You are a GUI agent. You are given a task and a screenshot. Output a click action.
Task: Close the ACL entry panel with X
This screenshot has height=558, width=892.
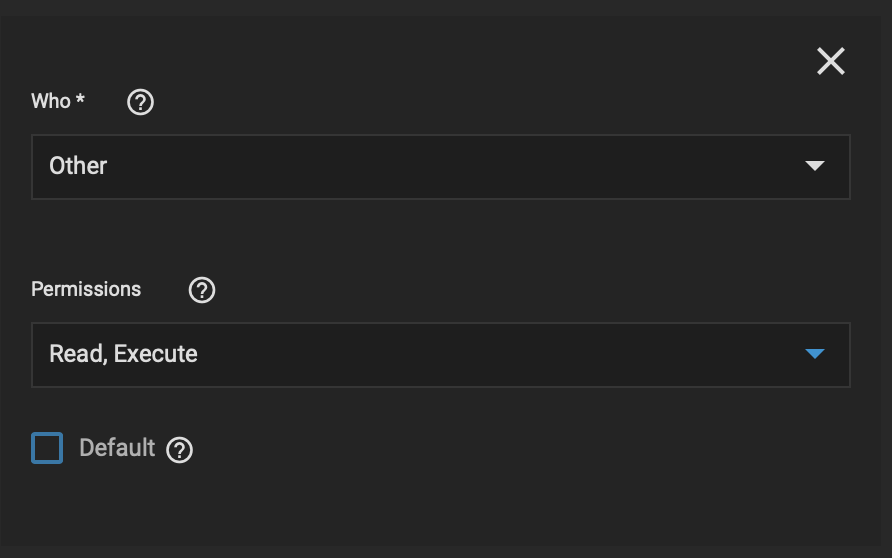tap(831, 61)
